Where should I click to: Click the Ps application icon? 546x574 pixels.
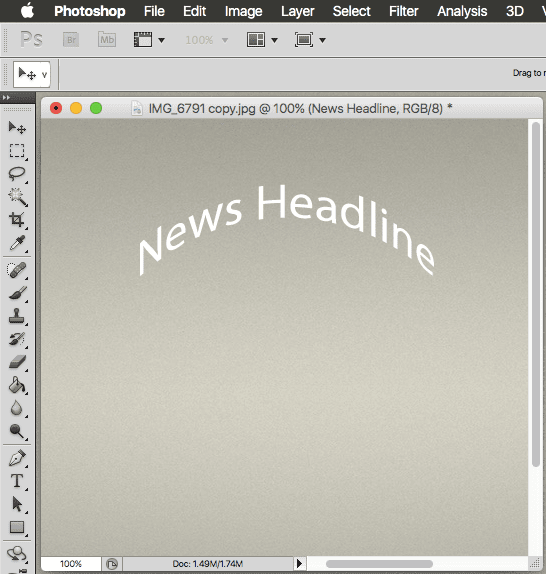coord(31,39)
